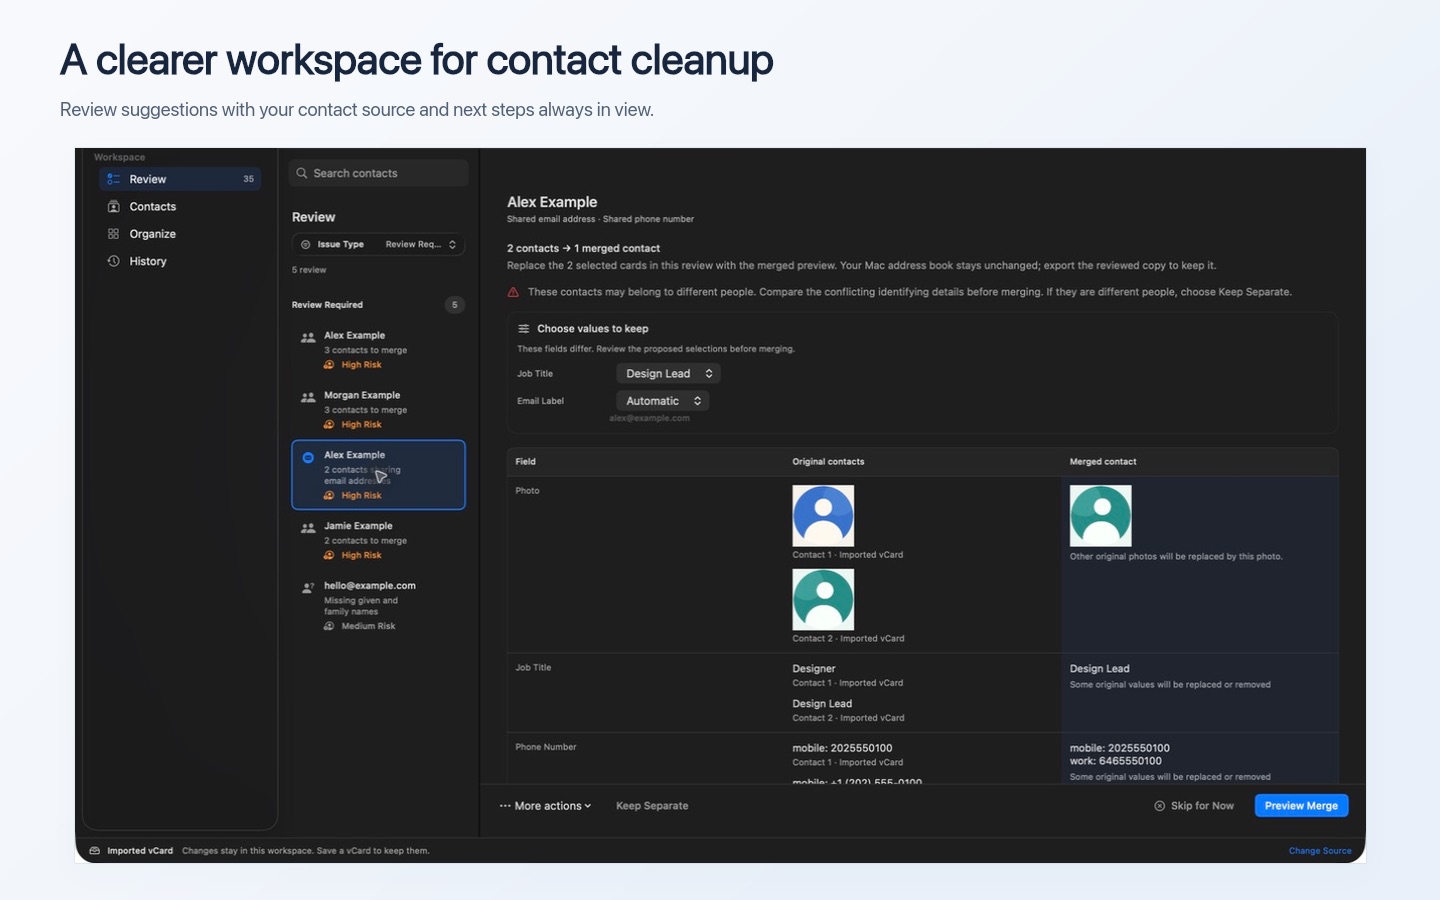Click the Review checklist icon in sidebar
Viewport: 1440px width, 900px height.
(113, 179)
